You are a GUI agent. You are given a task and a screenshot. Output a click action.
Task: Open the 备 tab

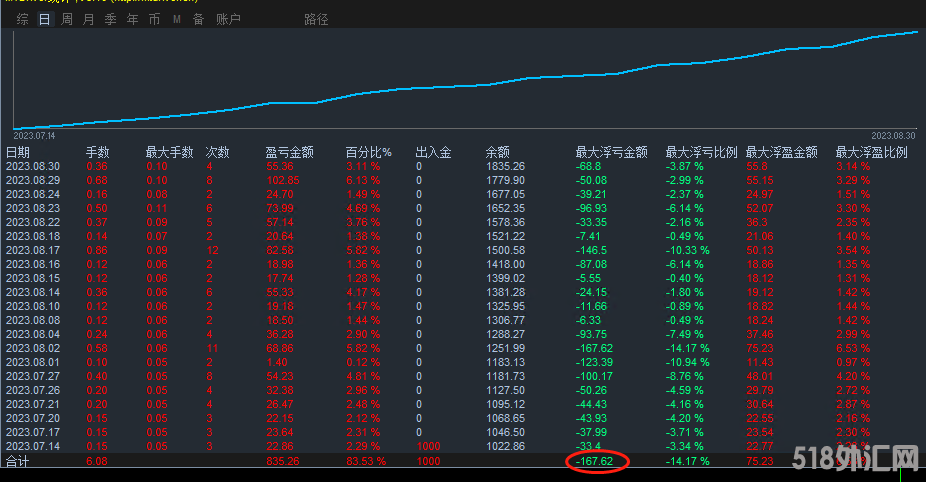point(198,19)
